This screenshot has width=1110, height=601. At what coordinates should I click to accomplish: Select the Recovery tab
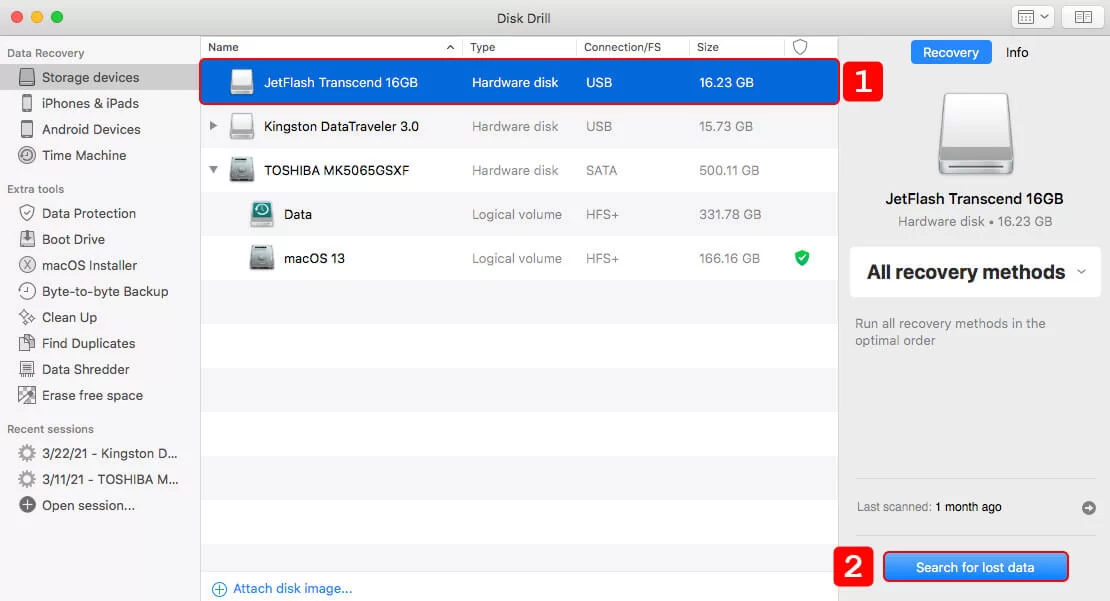click(x=950, y=52)
